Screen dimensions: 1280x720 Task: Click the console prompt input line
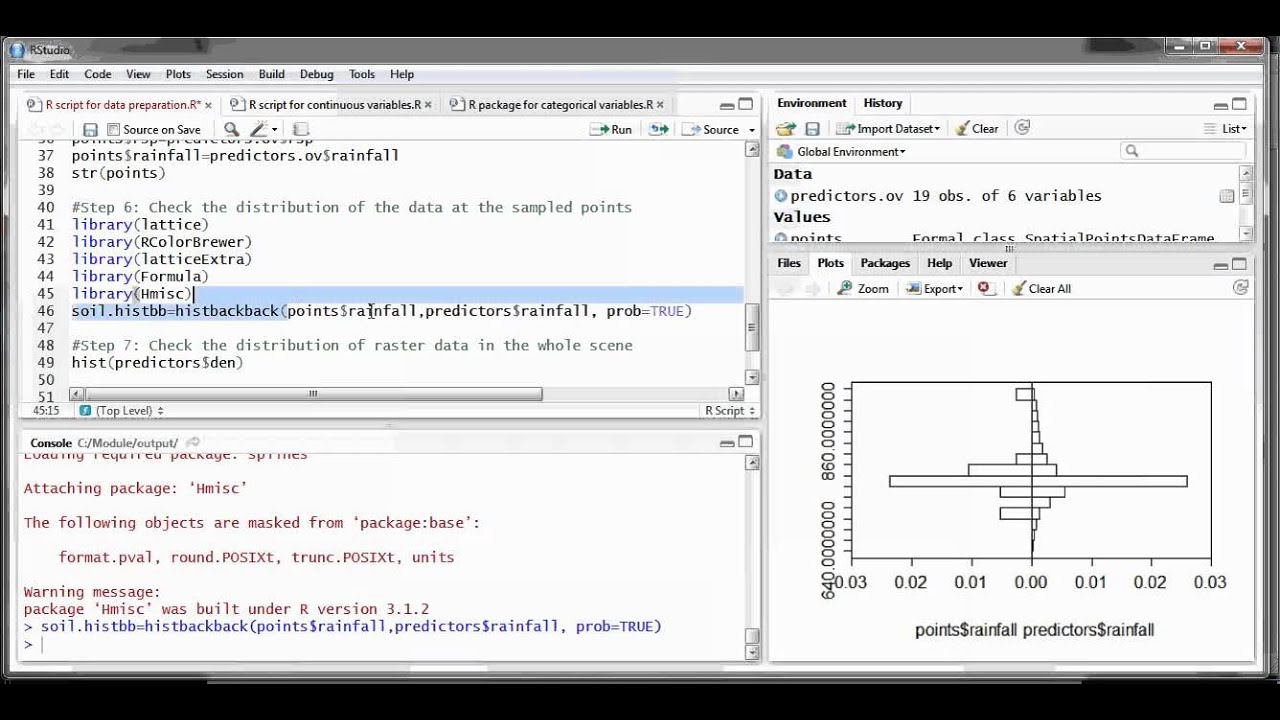[x=385, y=644]
